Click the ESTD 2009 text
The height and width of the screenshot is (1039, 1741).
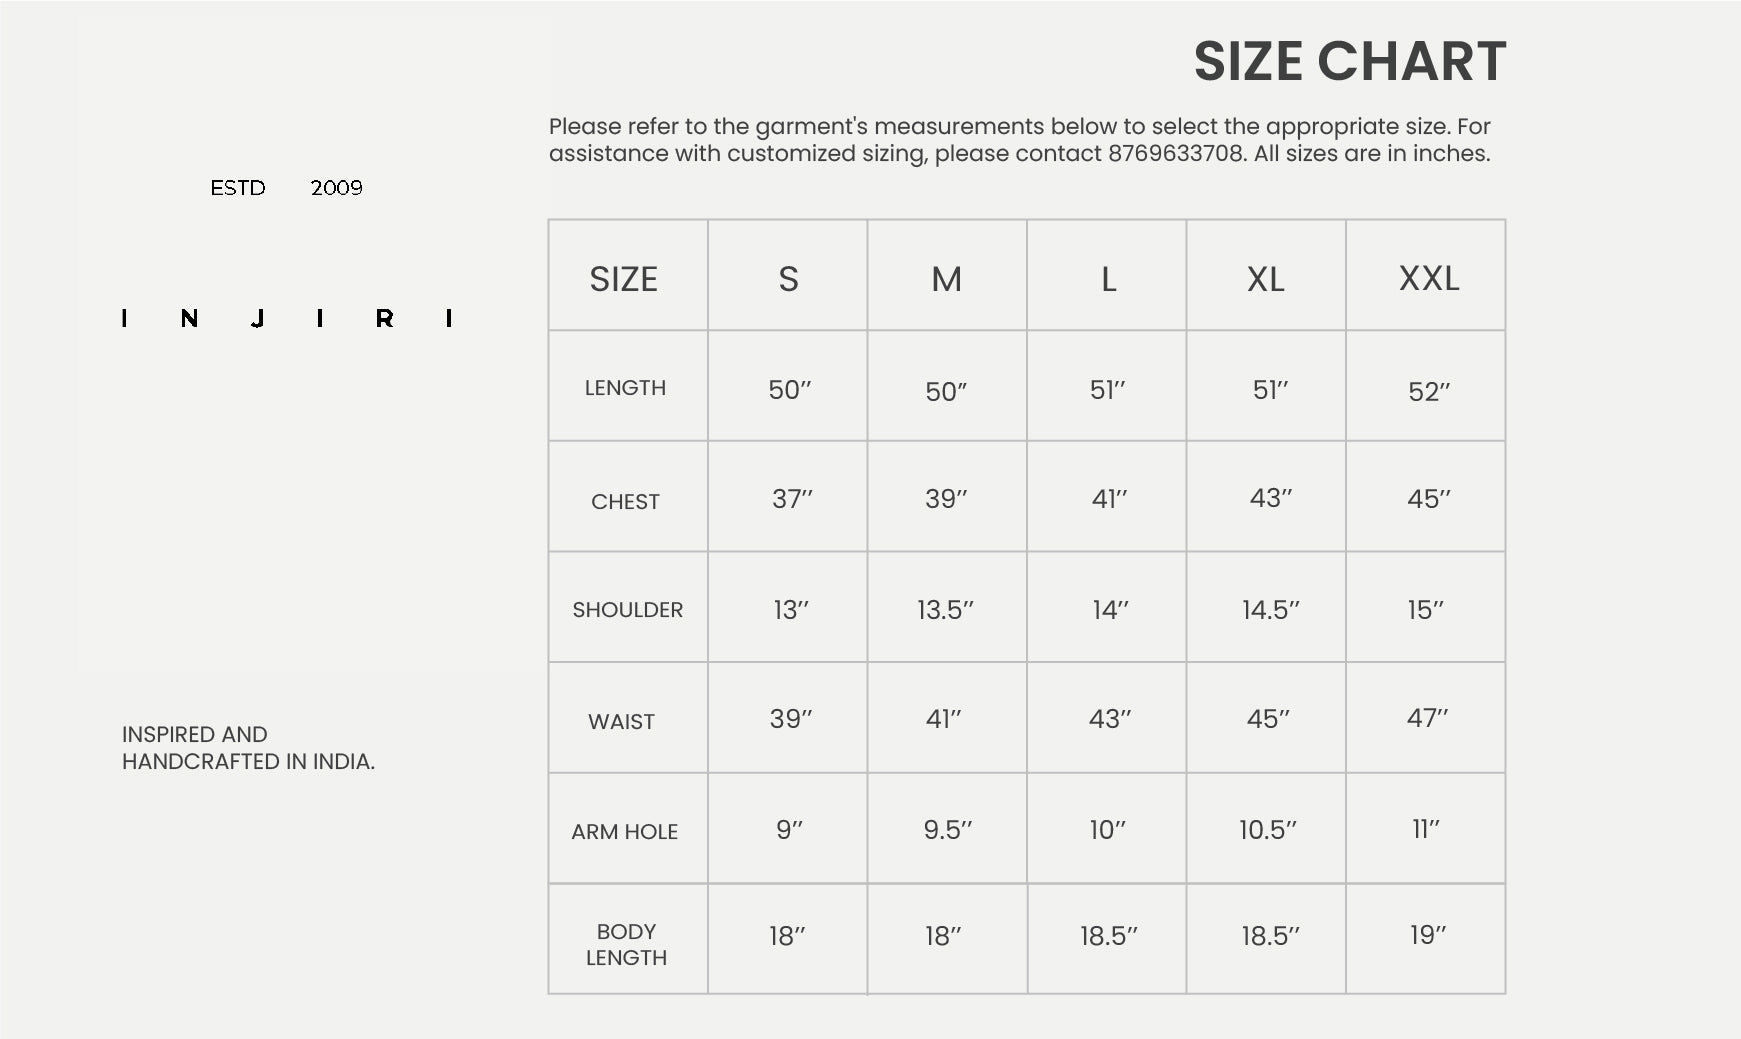(x=286, y=188)
